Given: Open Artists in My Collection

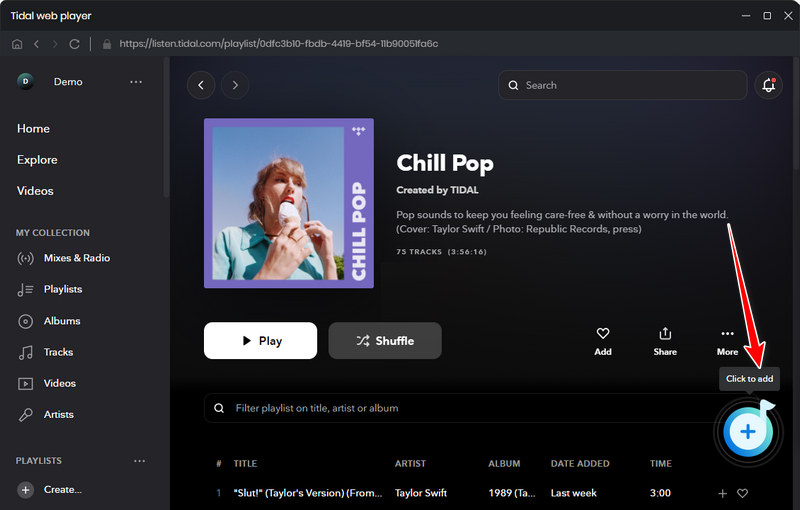Looking at the screenshot, I should [45, 415].
